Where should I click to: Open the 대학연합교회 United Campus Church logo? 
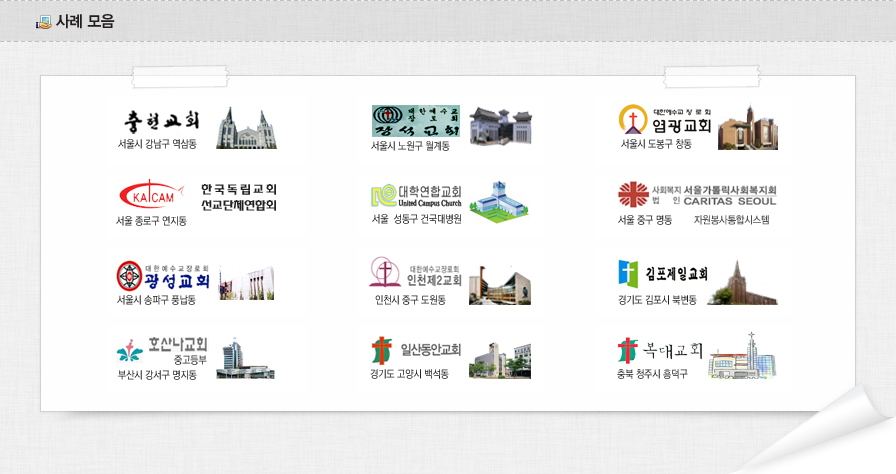416,195
